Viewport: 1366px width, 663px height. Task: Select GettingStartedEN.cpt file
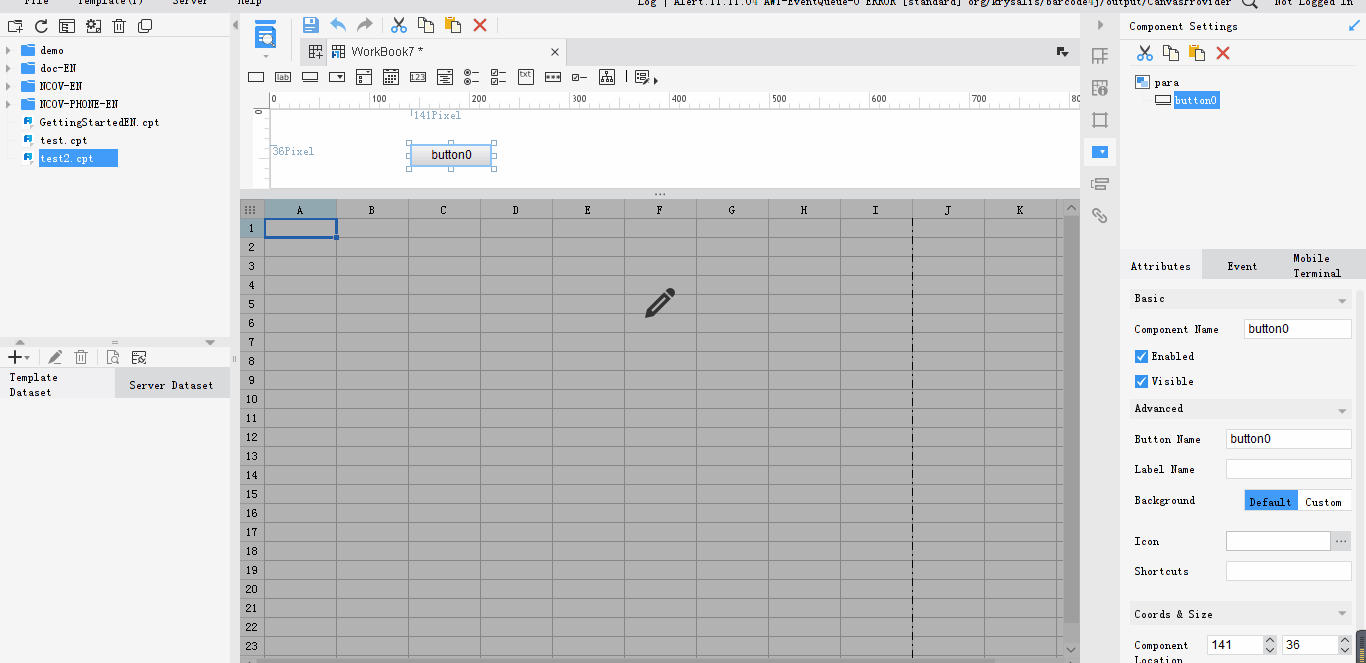click(99, 122)
